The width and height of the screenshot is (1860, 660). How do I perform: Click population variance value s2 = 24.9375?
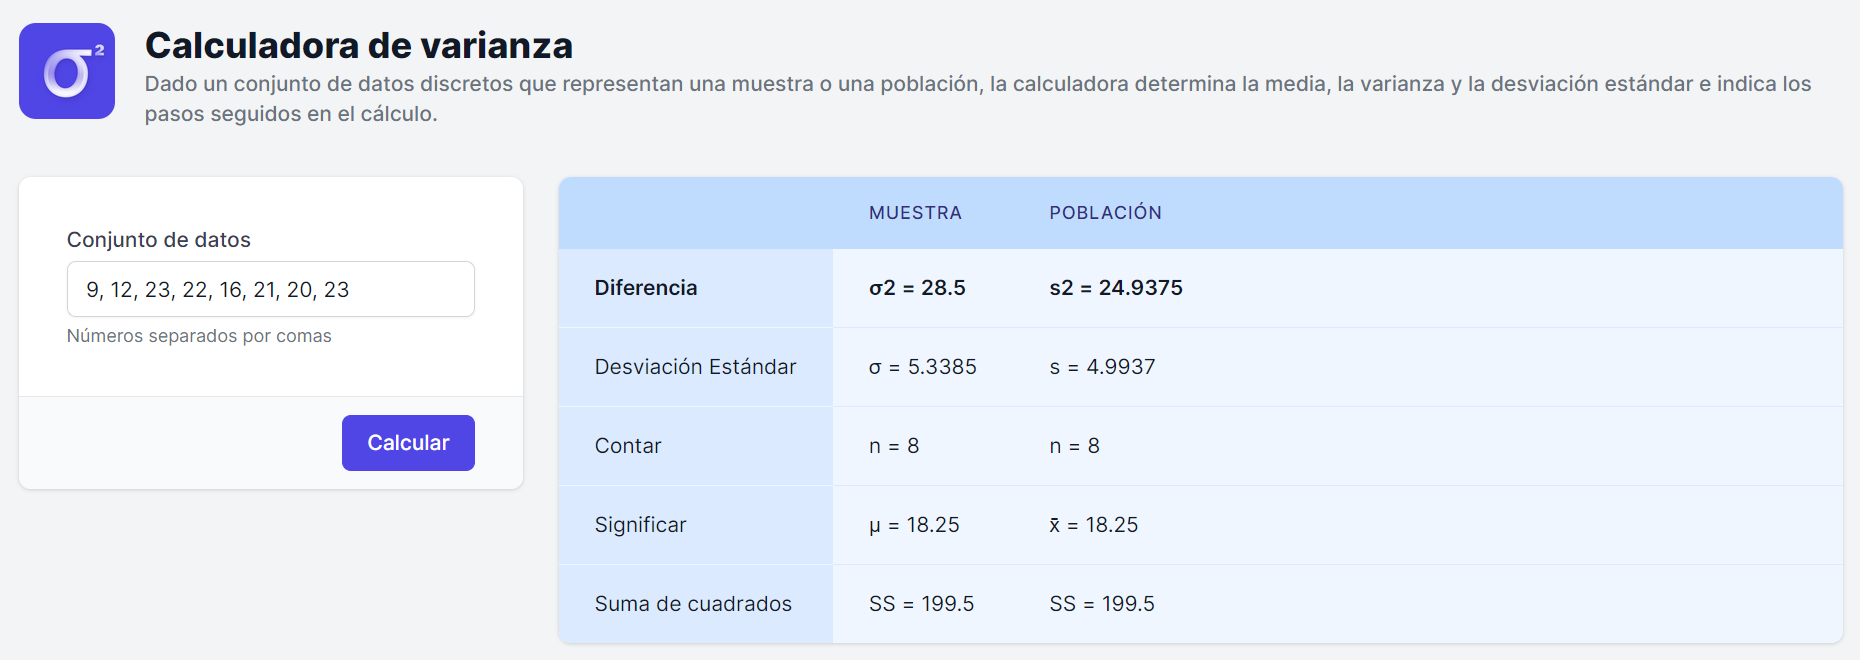point(1116,288)
